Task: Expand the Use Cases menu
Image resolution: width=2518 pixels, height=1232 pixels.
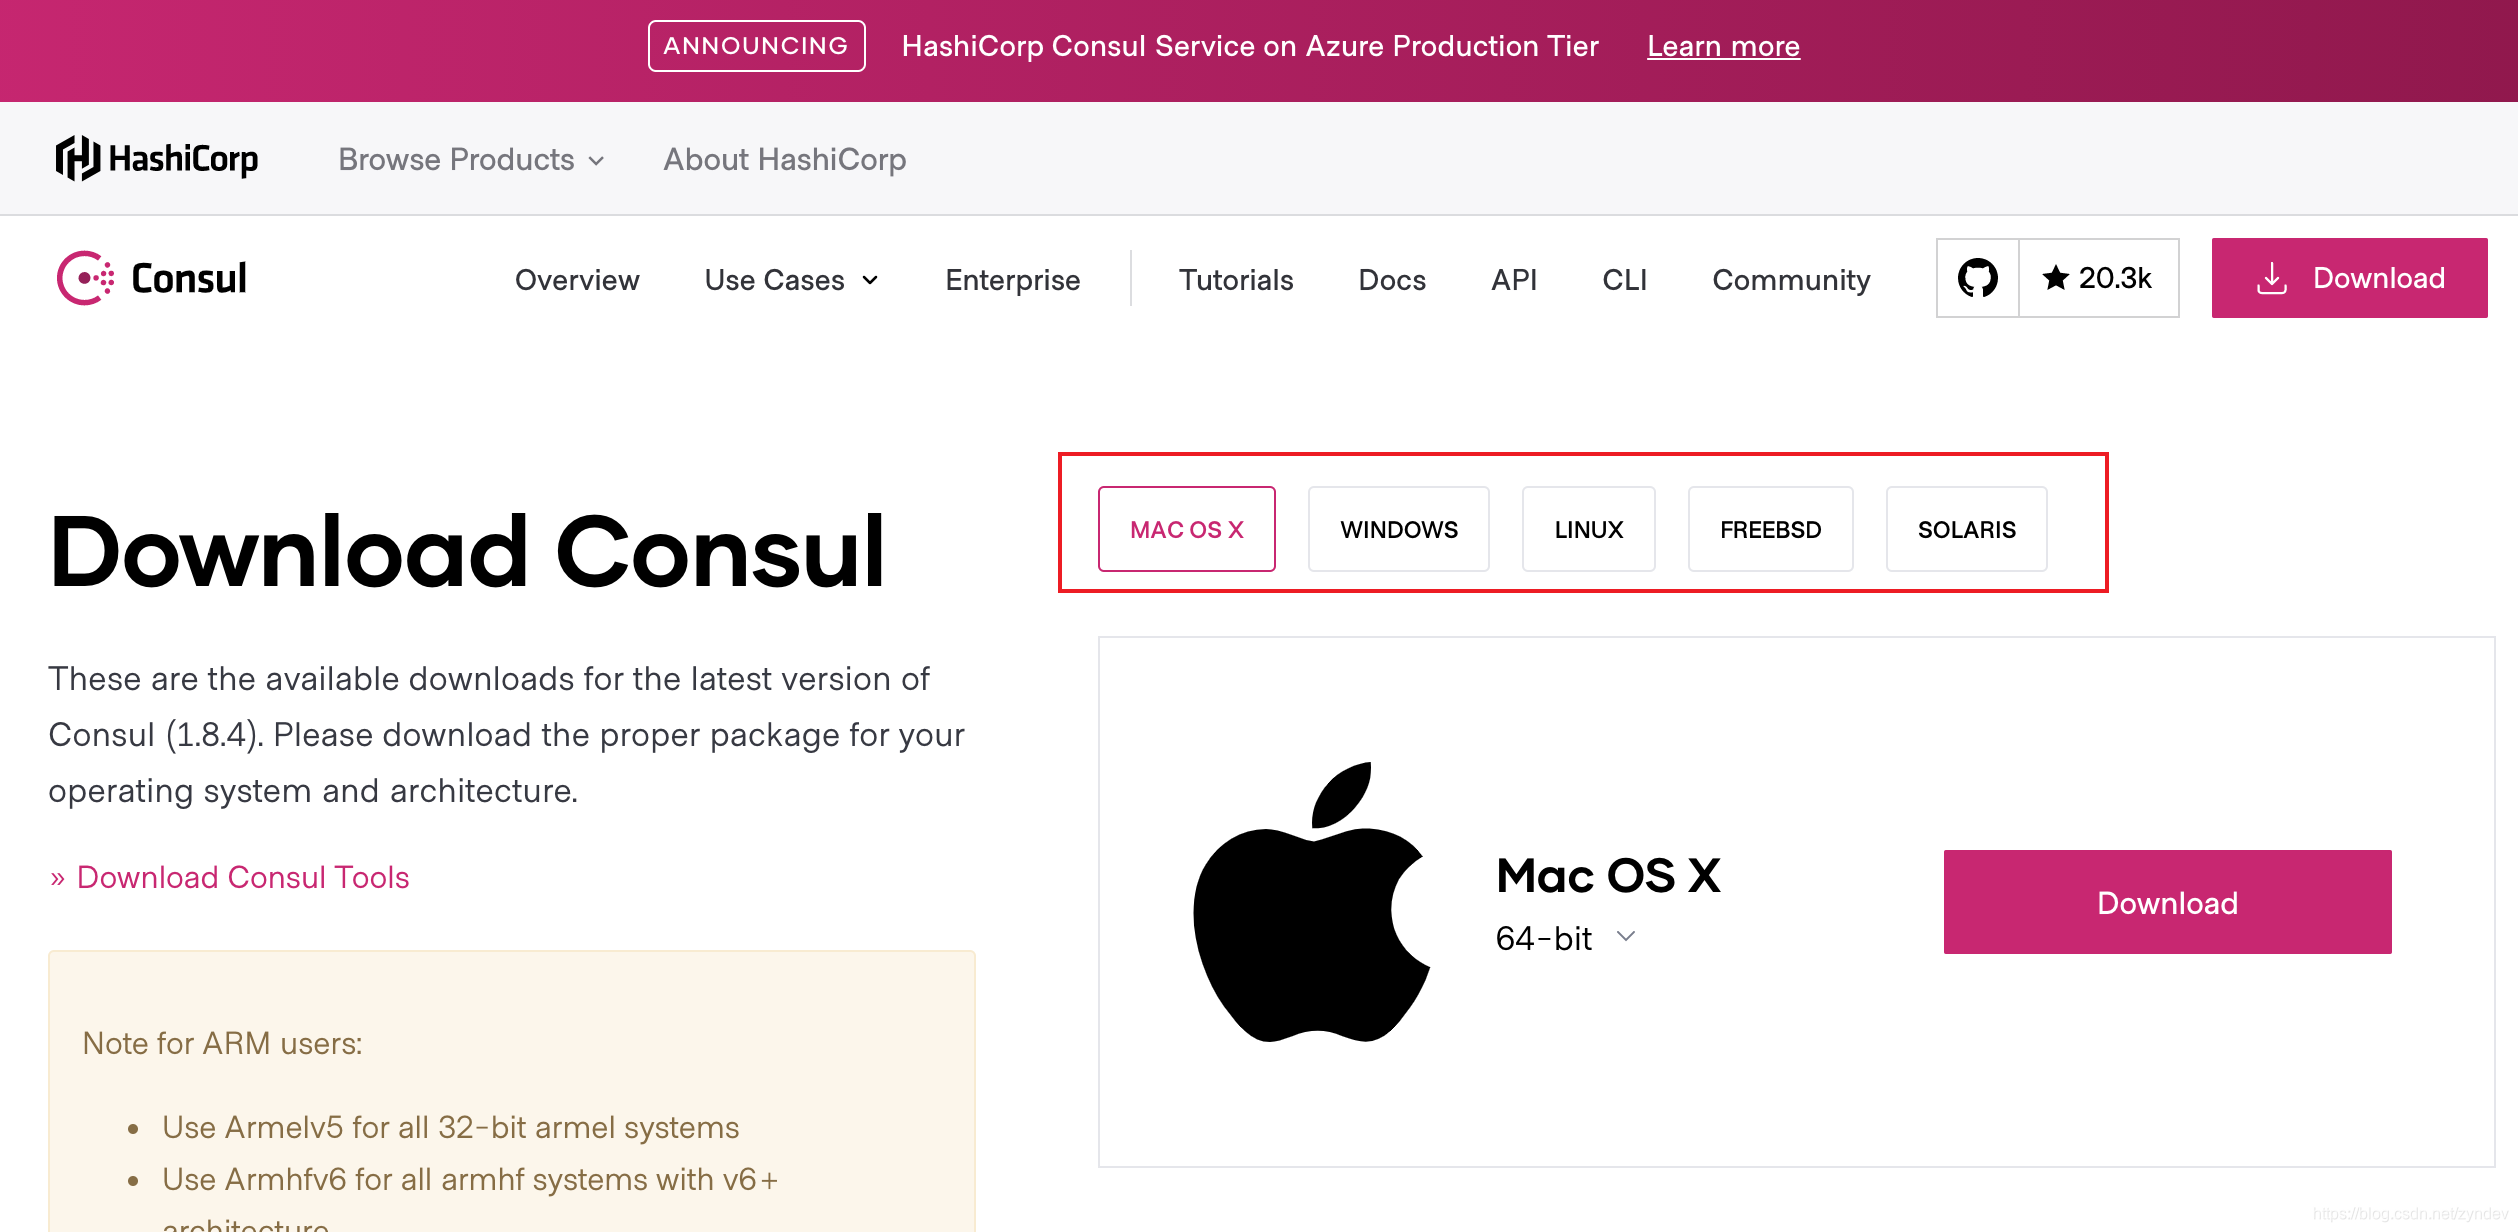Action: click(x=792, y=278)
